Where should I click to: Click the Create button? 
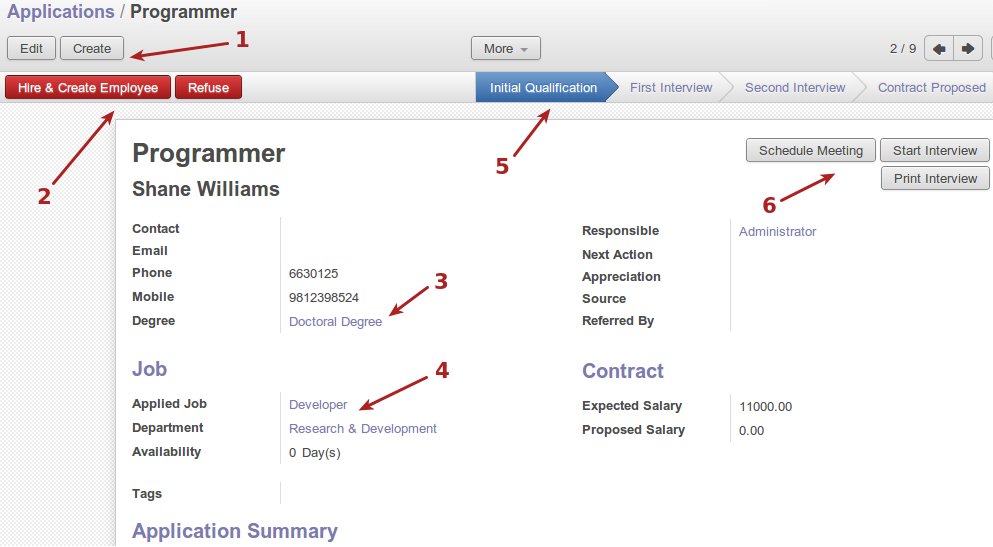pos(92,49)
